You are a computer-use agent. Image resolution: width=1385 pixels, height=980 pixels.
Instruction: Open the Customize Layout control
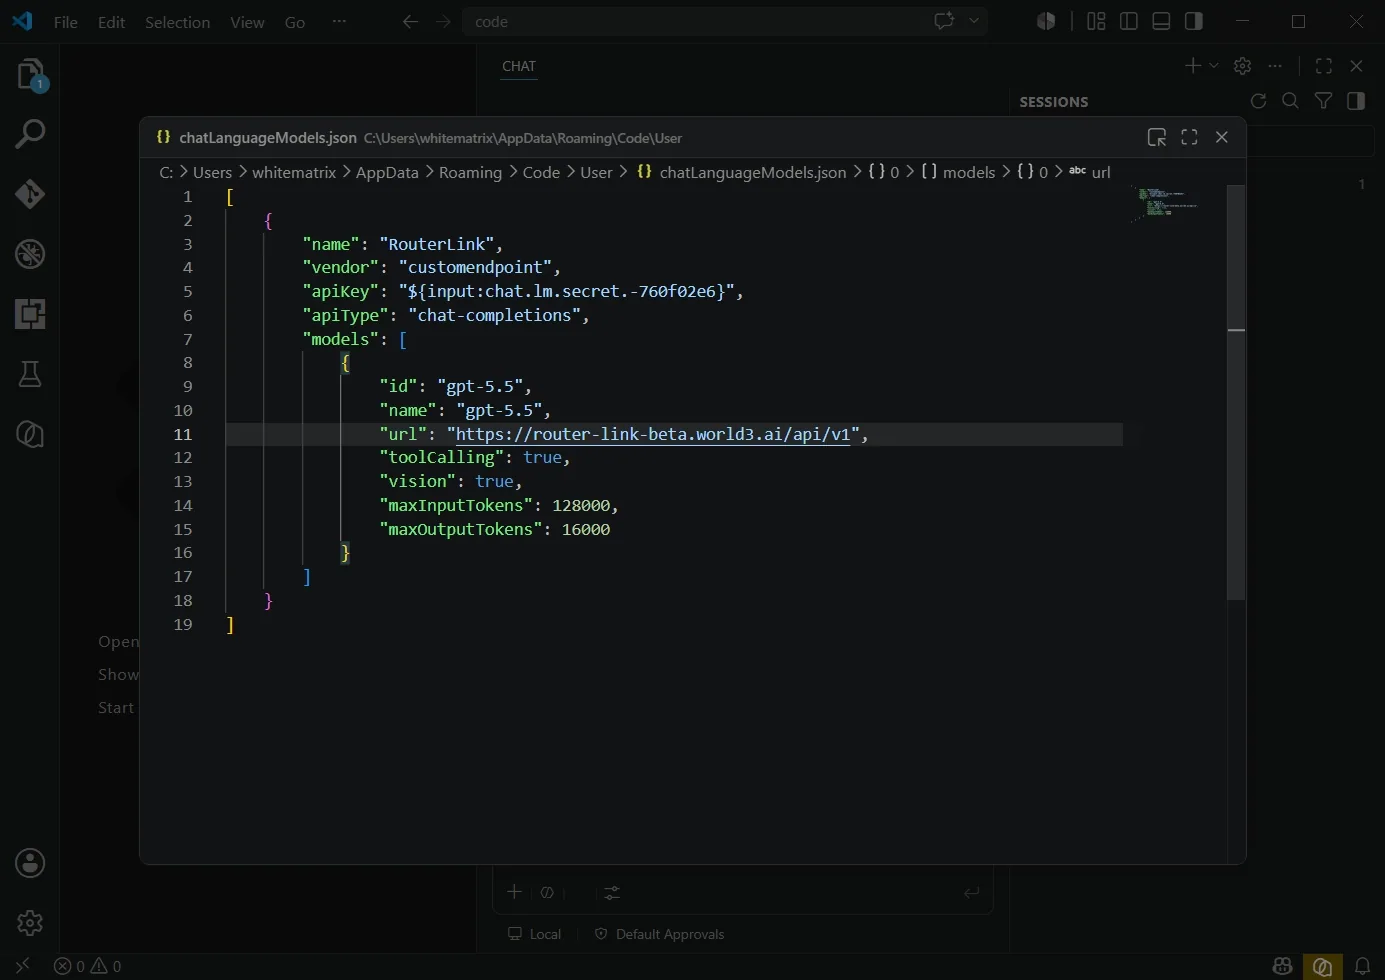pyautogui.click(x=1096, y=21)
